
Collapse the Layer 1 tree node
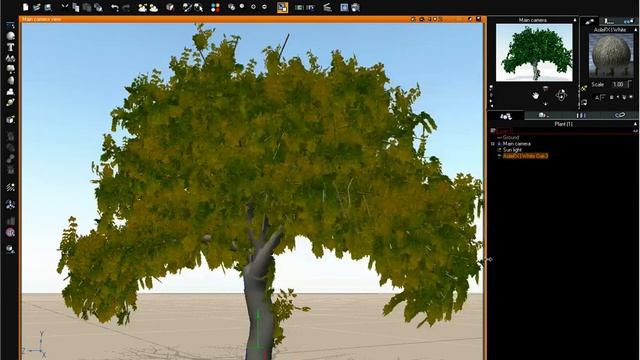493,131
